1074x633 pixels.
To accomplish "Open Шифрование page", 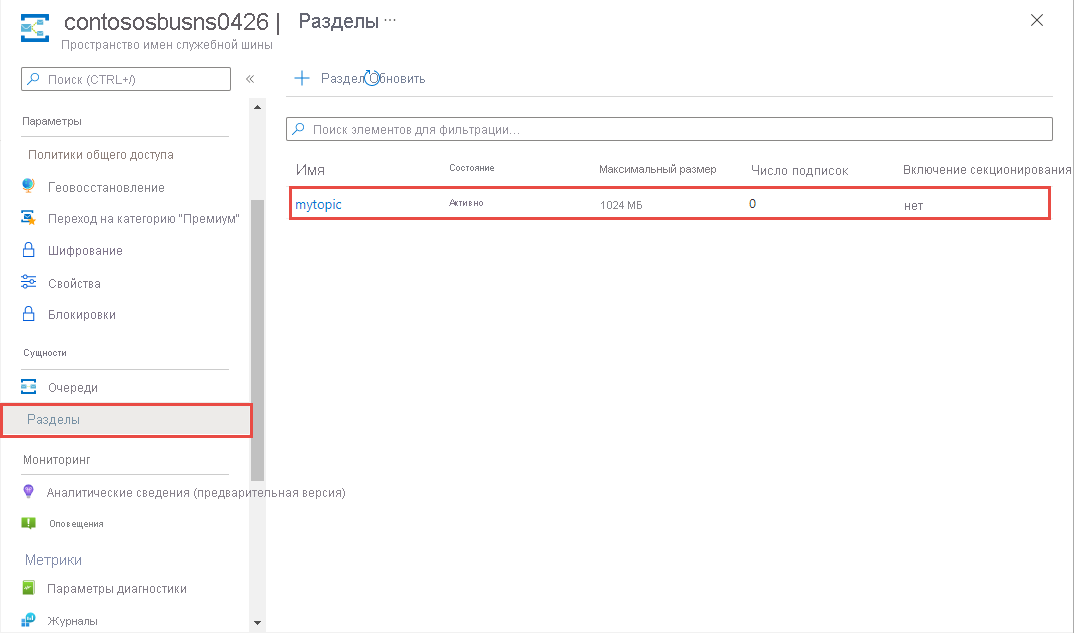I will coord(85,251).
